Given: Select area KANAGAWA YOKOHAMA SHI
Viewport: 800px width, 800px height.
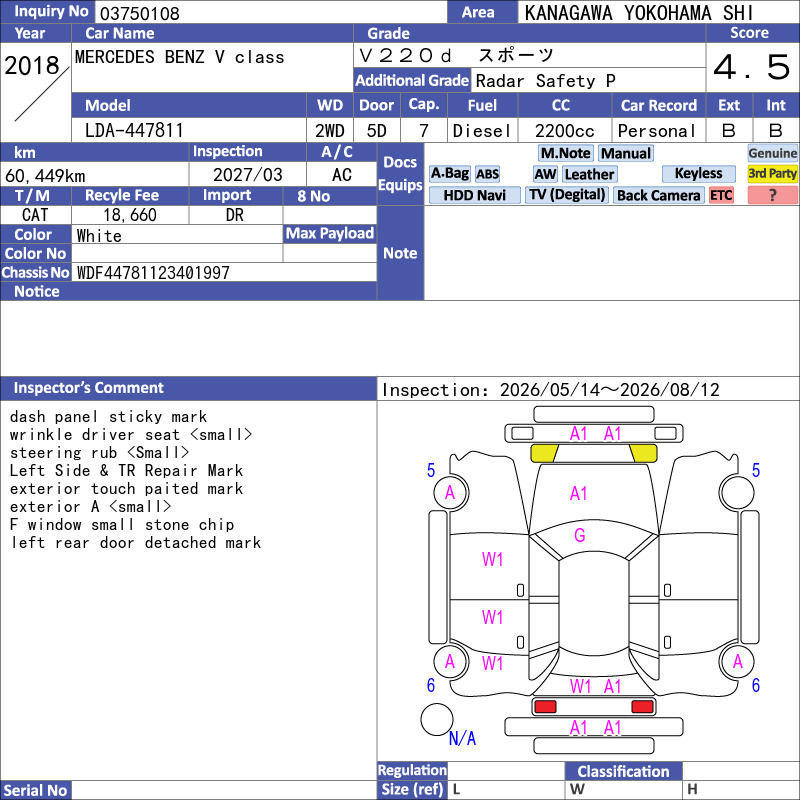Looking at the screenshot, I should [x=639, y=13].
